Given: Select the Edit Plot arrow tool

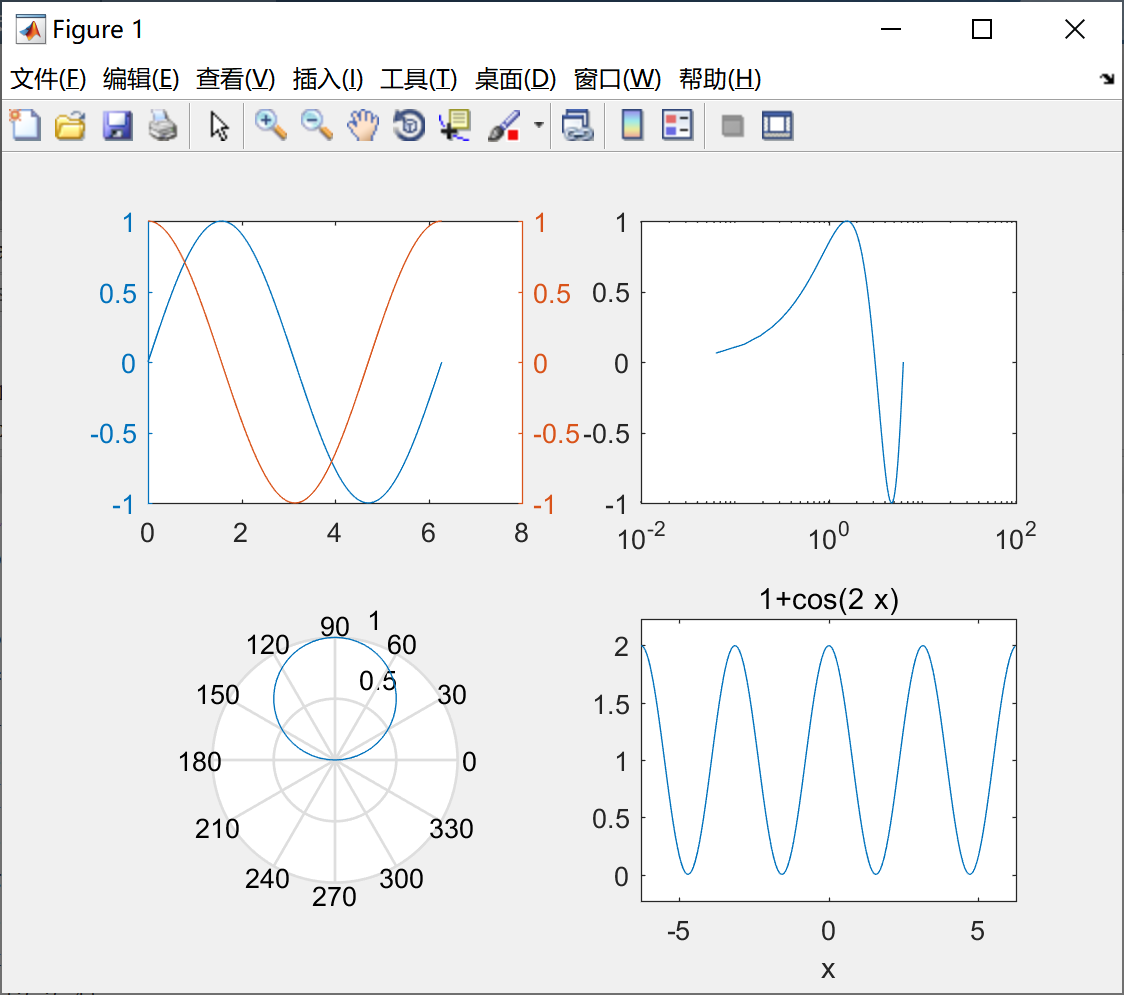Looking at the screenshot, I should (x=217, y=125).
